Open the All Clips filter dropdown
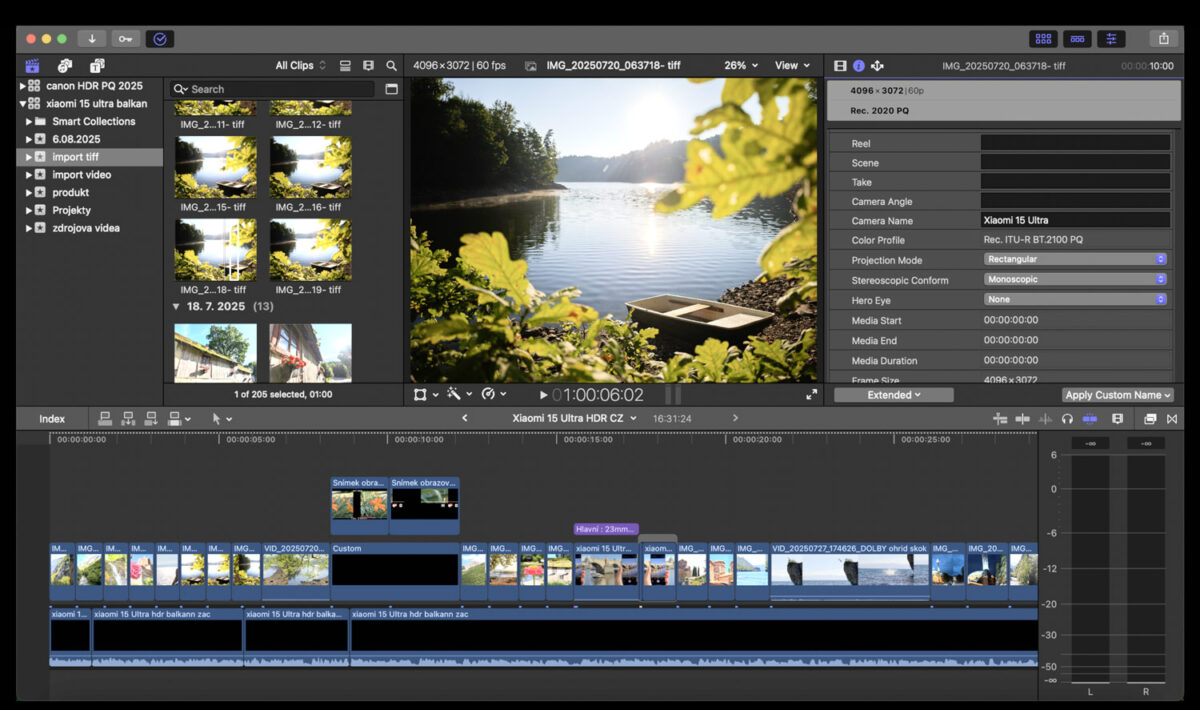The height and width of the screenshot is (710, 1200). point(301,65)
